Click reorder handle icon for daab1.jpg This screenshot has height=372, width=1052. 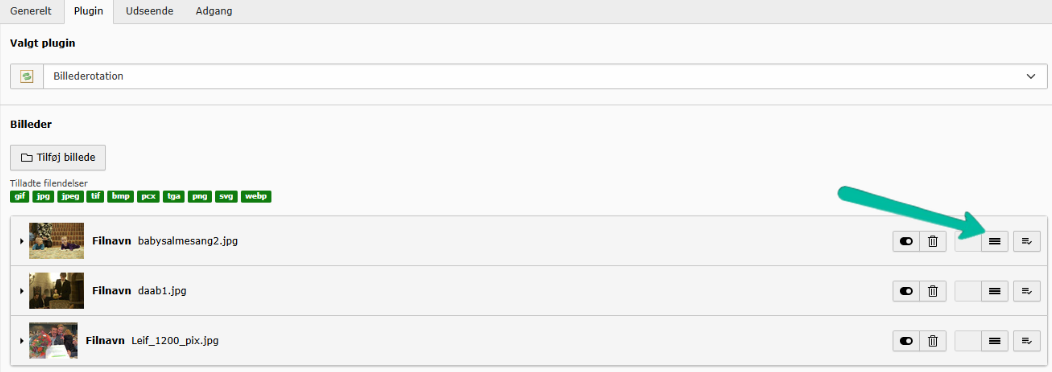[x=995, y=291]
